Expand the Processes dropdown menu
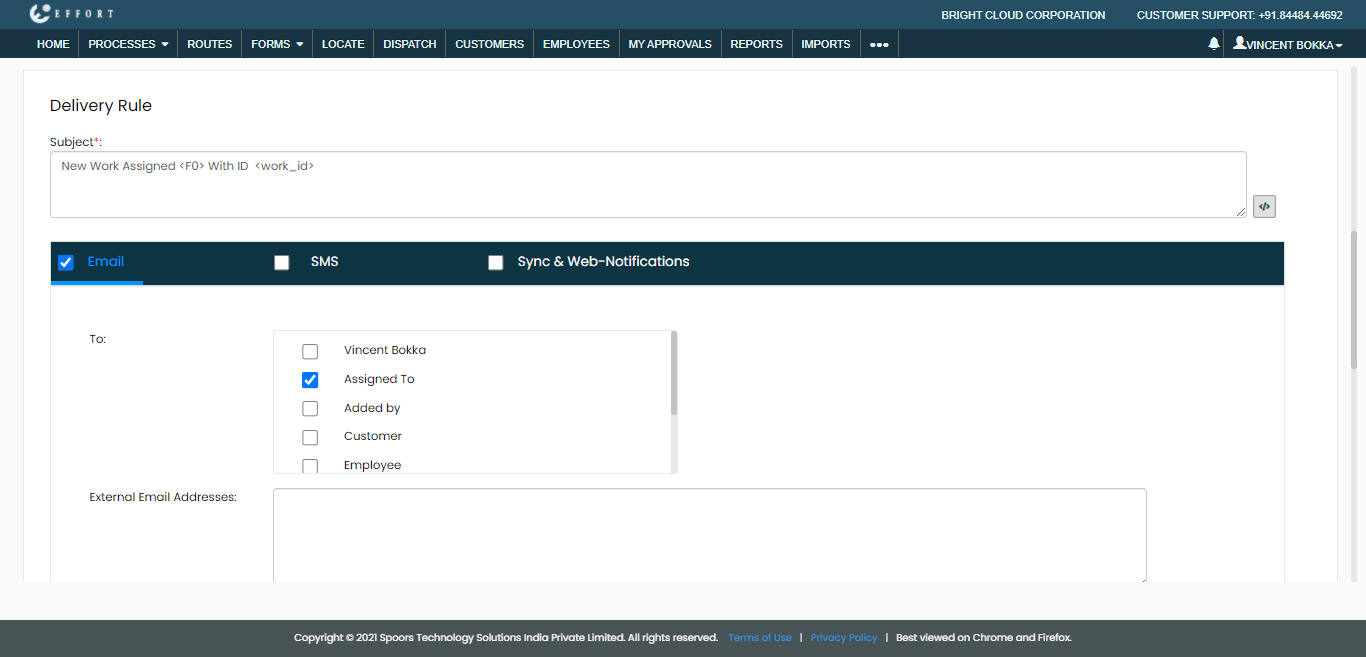The height and width of the screenshot is (657, 1366). click(128, 44)
